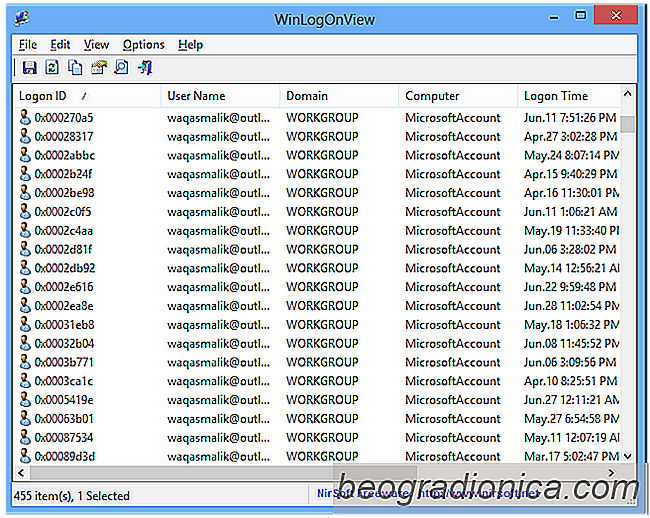Screen dimensions: 650x518
Task: Minimize the WinLogOnView window
Action: (553, 18)
